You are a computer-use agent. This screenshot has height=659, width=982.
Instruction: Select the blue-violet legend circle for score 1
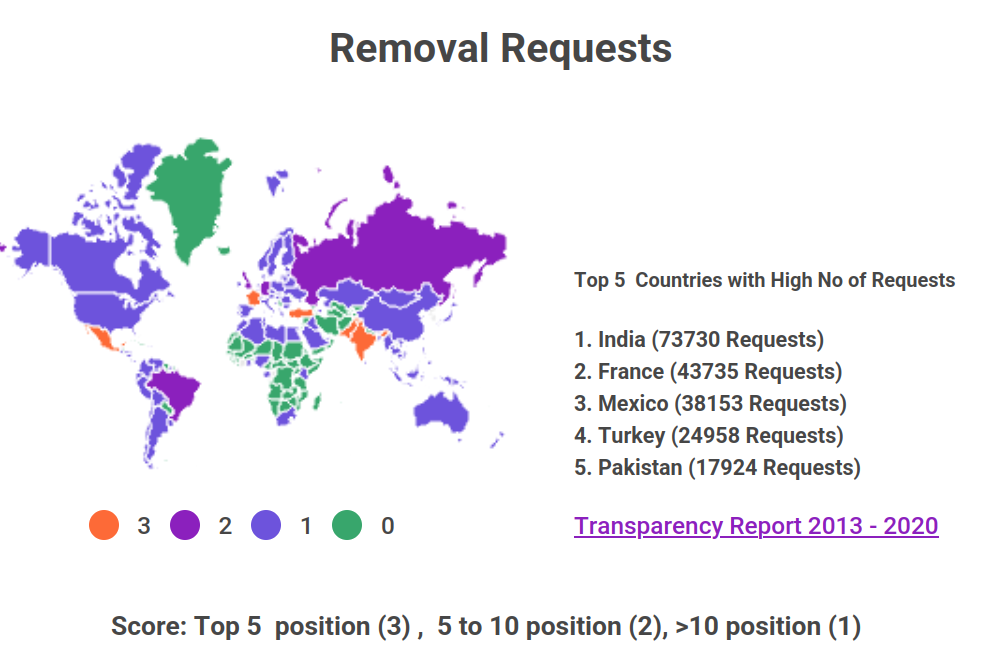[266, 525]
